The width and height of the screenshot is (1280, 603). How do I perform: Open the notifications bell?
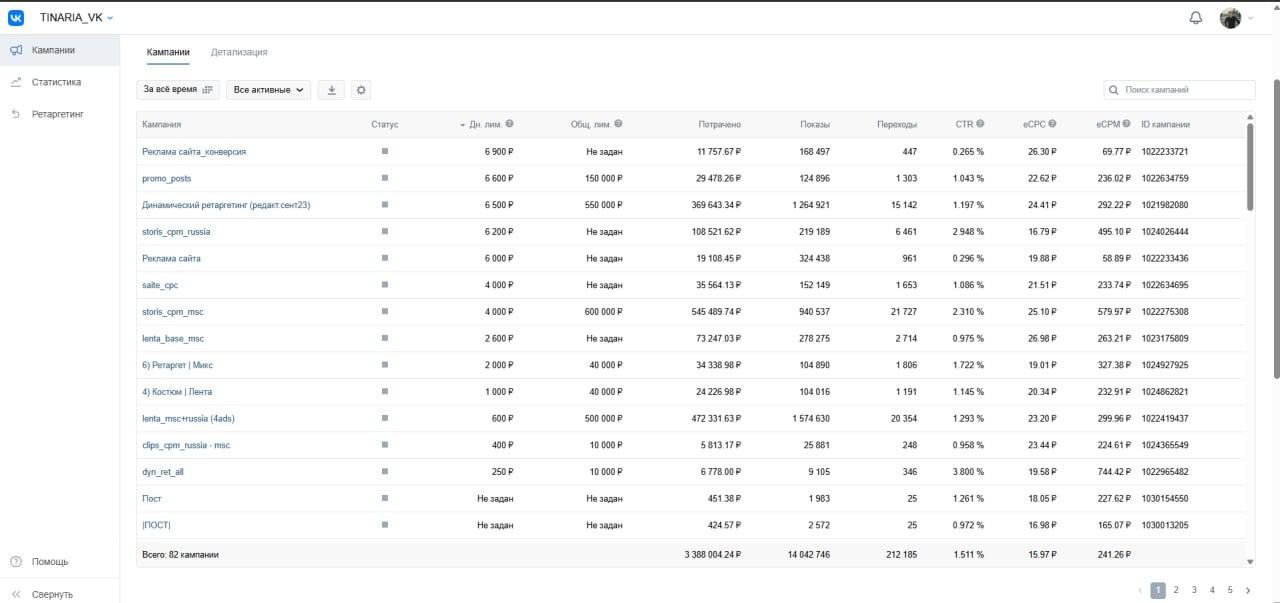pyautogui.click(x=1196, y=18)
